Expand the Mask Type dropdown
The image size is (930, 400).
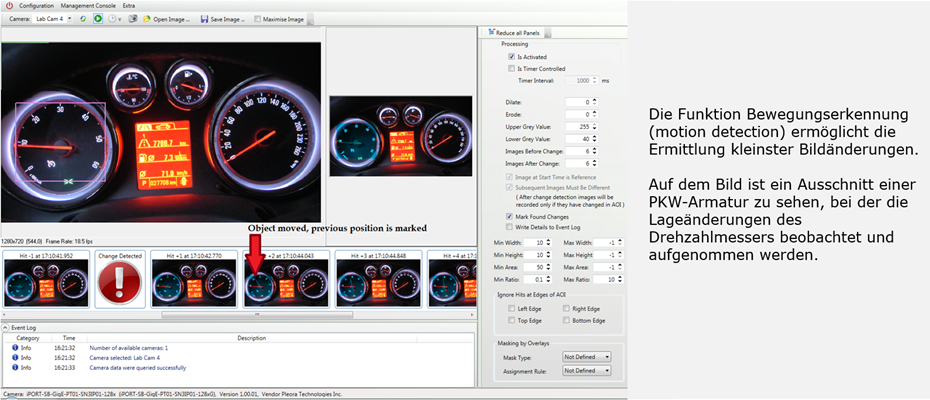(x=586, y=356)
